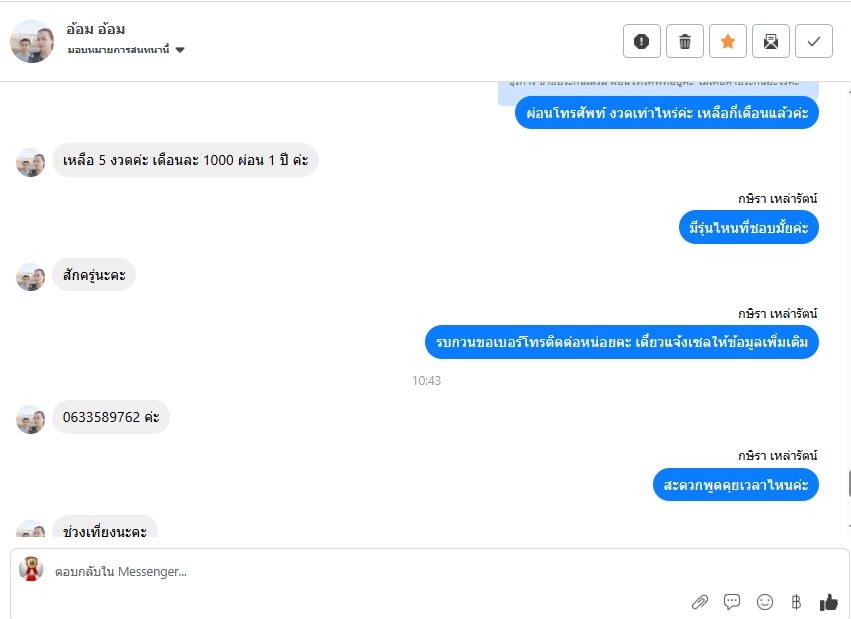Click the contact name อ้อม อ้อม
Screen dimensions: 851x619
click(x=96, y=29)
